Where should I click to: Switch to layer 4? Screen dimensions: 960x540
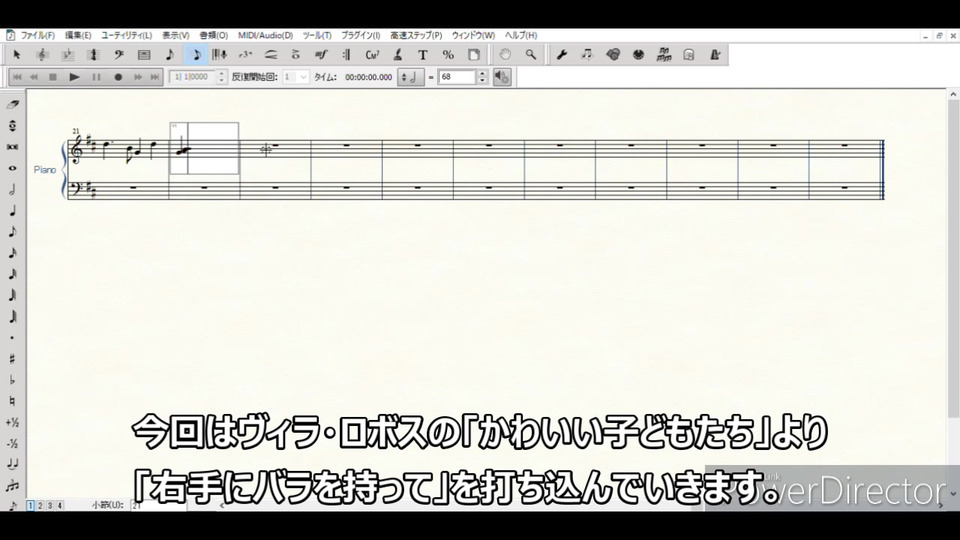pos(59,506)
